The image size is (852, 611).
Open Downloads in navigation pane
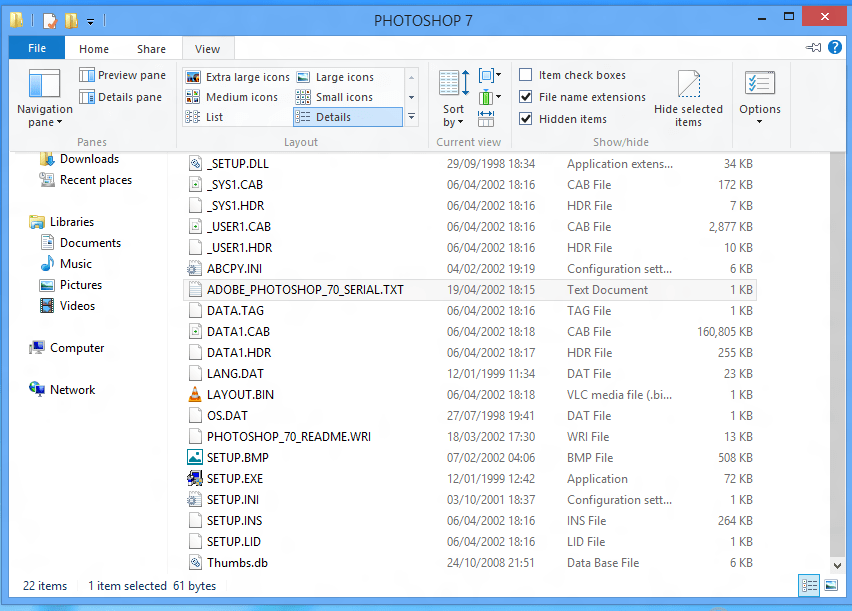click(x=79, y=159)
